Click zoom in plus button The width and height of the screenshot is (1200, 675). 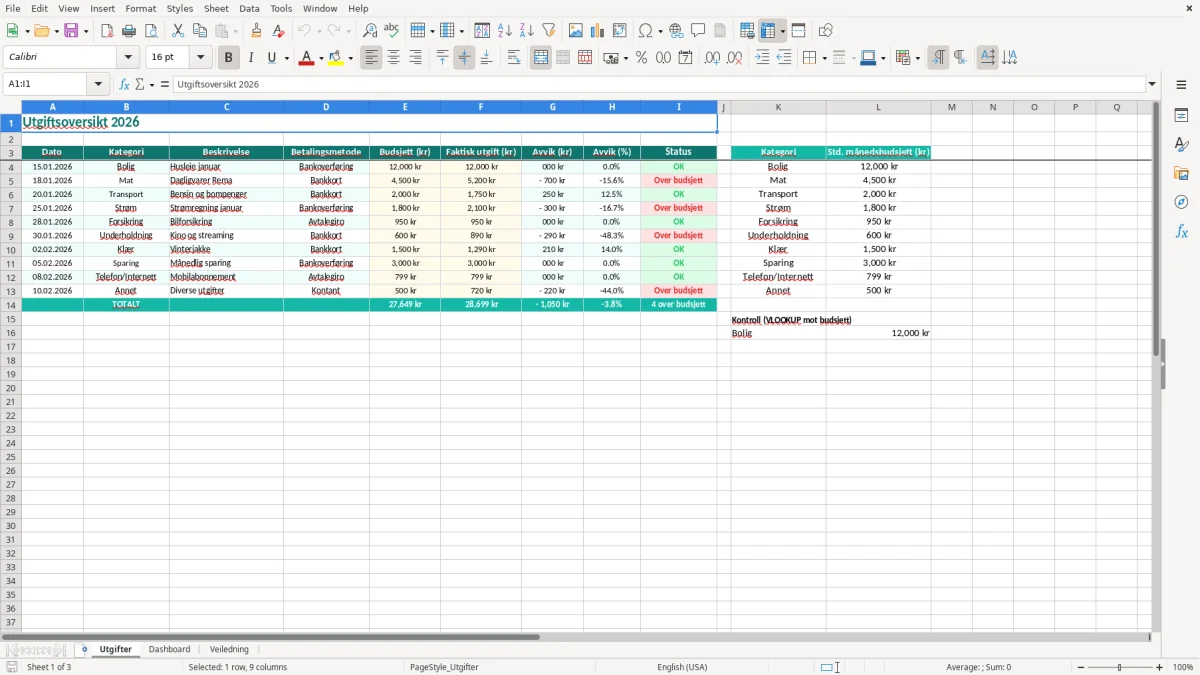pos(1160,667)
